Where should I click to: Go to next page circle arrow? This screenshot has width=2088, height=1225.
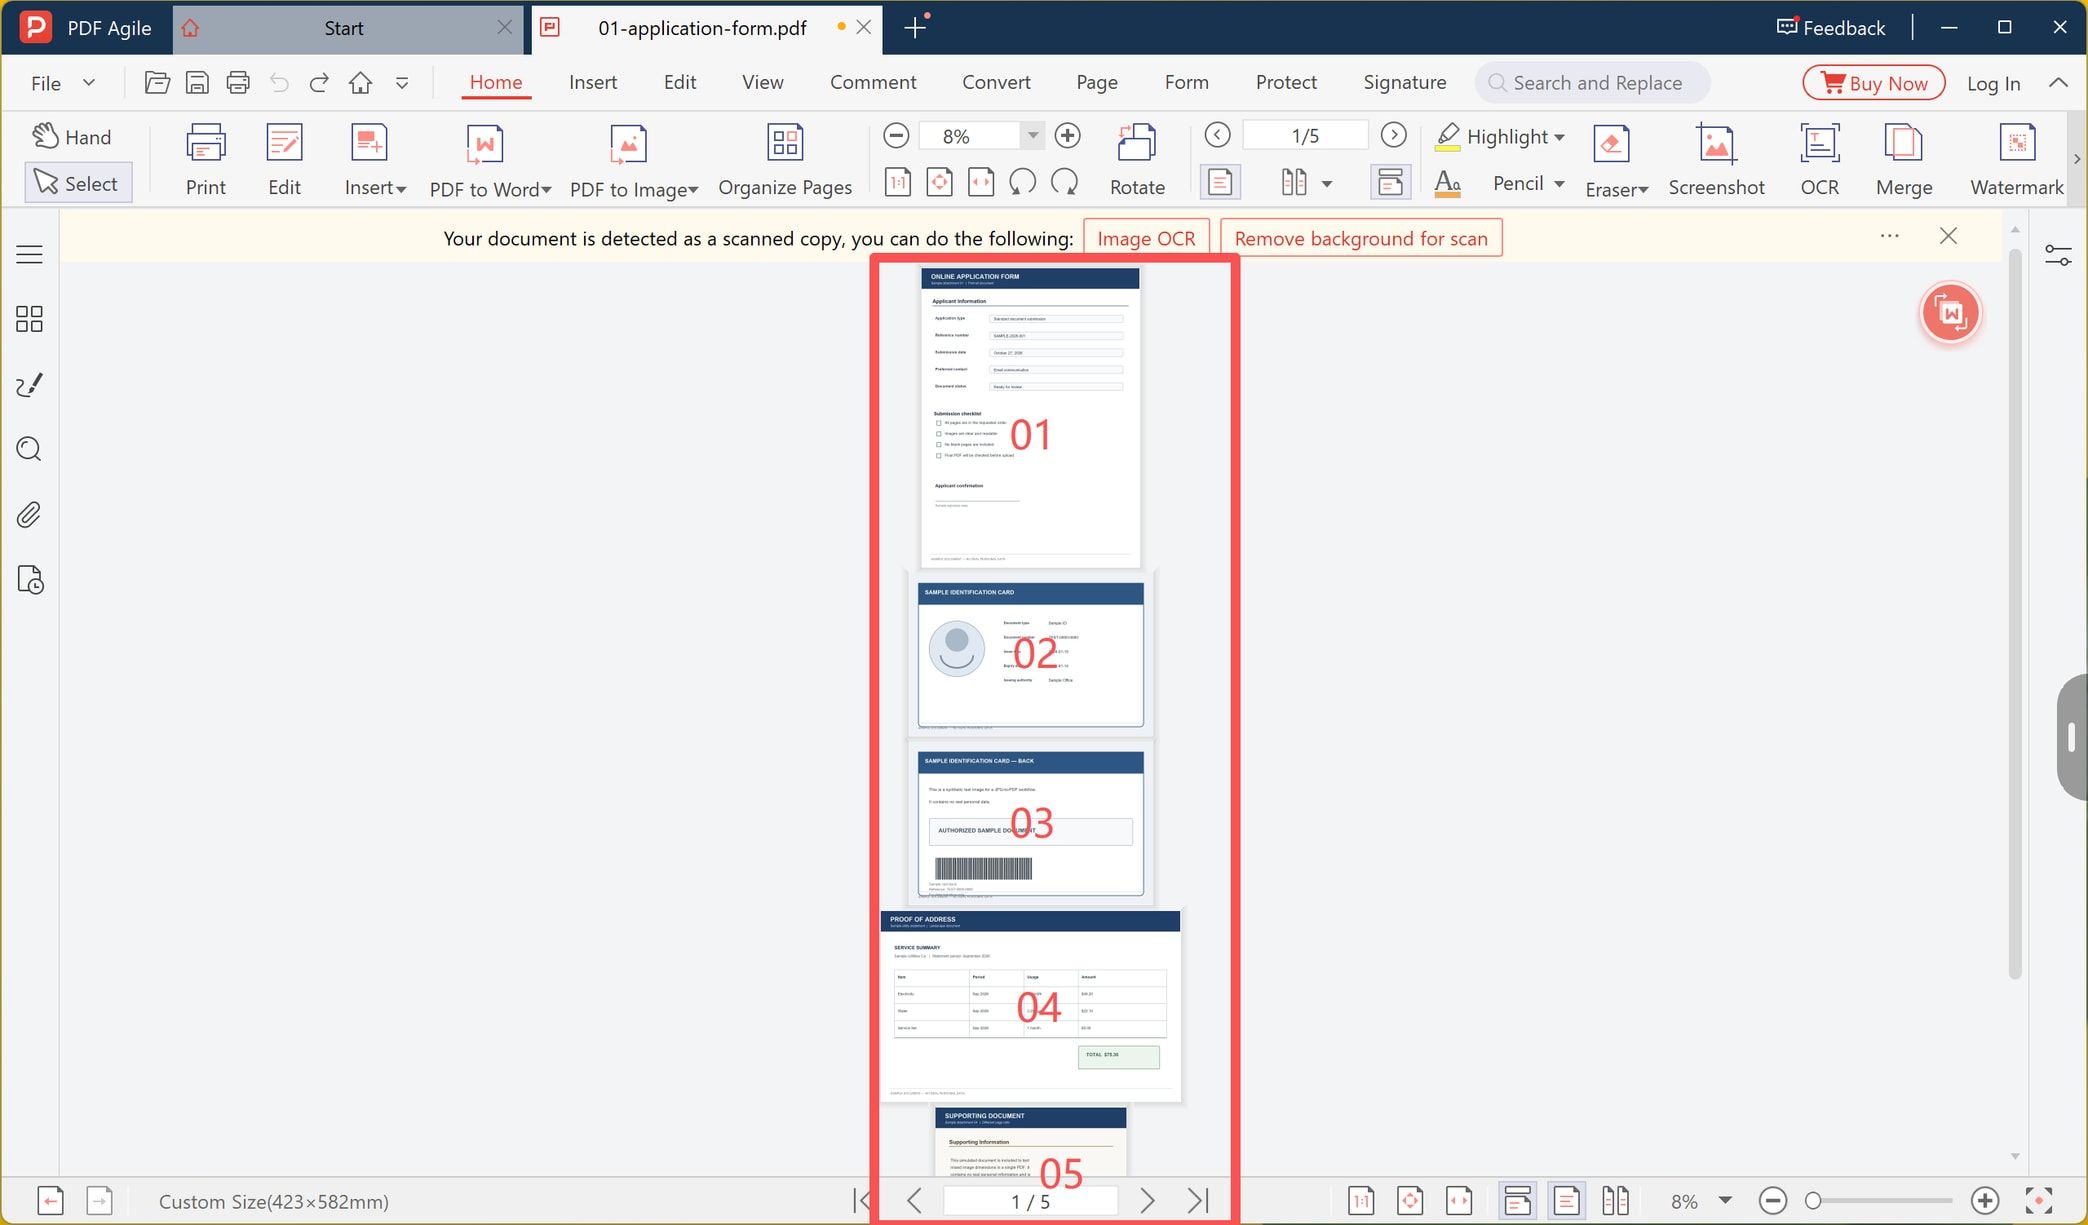[1393, 135]
